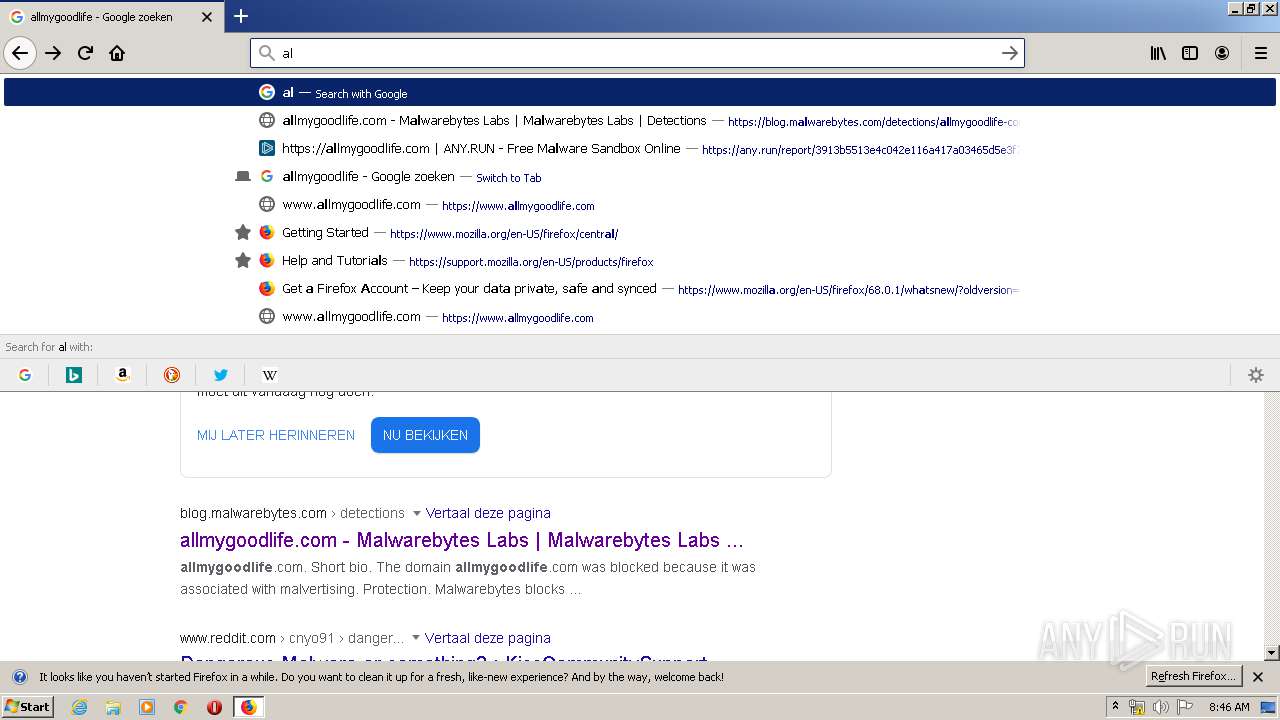The width and height of the screenshot is (1280, 720).
Task: Show hidden system tray icons
Action: pos(1115,707)
